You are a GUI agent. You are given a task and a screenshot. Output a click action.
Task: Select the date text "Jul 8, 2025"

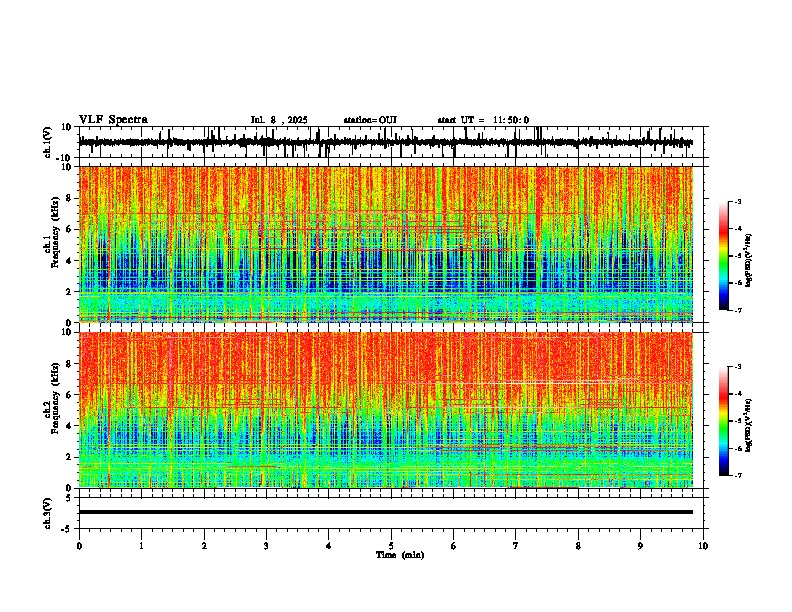pos(279,120)
